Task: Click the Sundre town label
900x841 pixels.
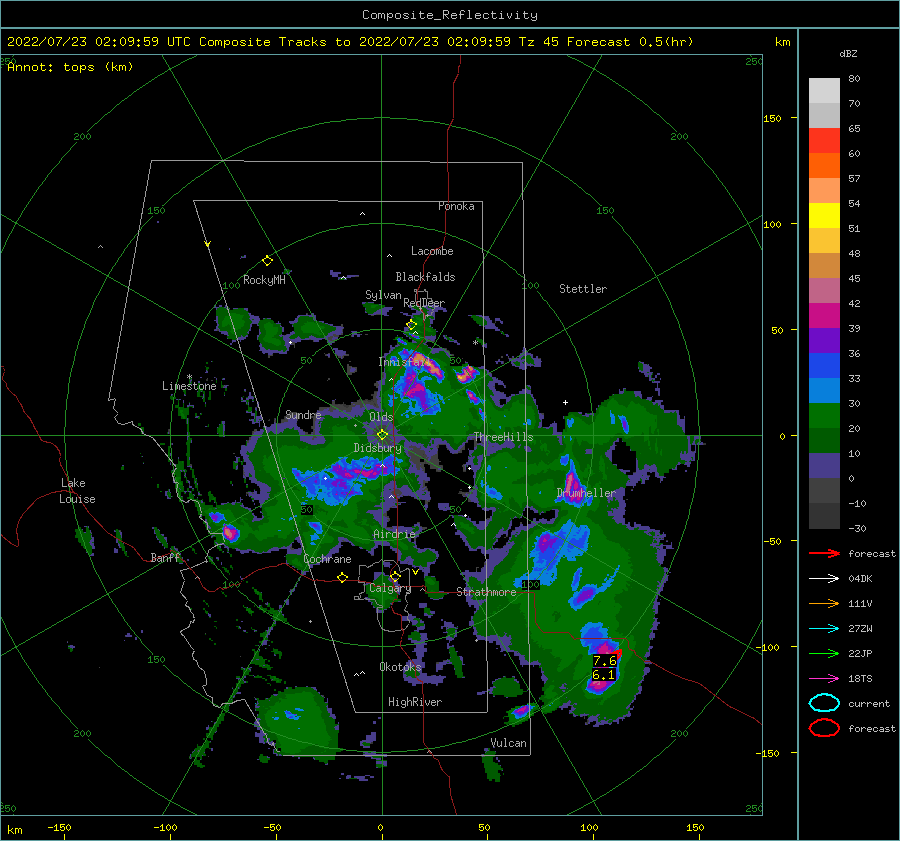Action: (303, 414)
